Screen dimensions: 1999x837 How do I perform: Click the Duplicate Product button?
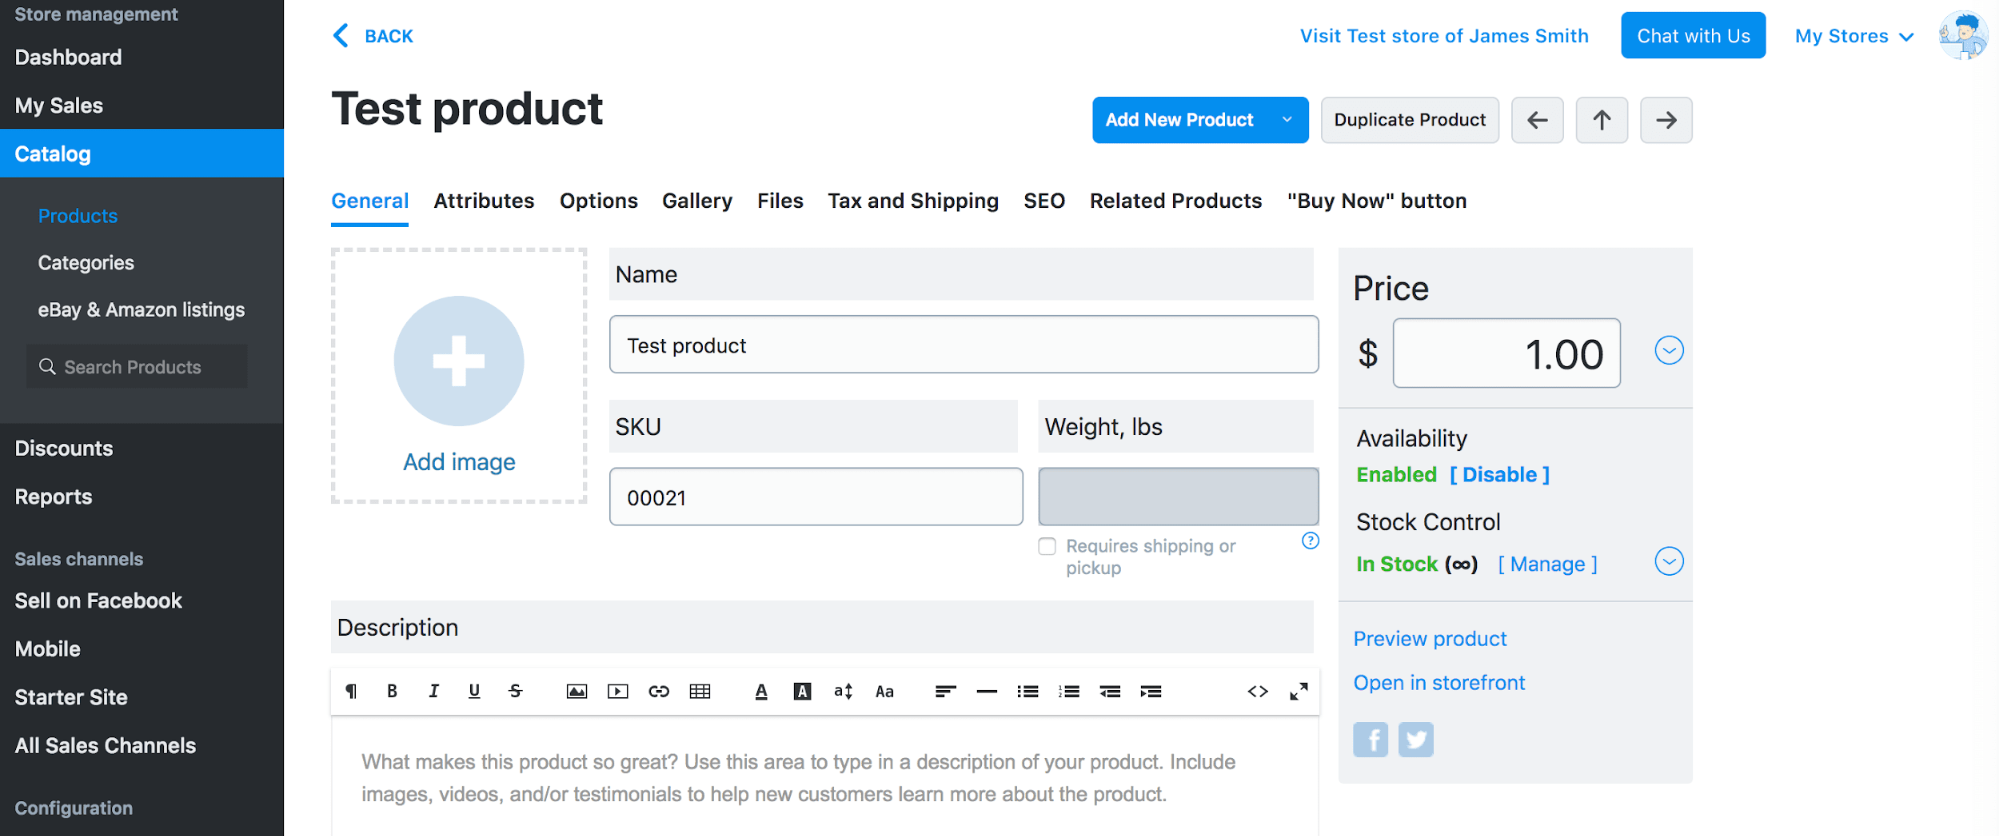tap(1409, 120)
